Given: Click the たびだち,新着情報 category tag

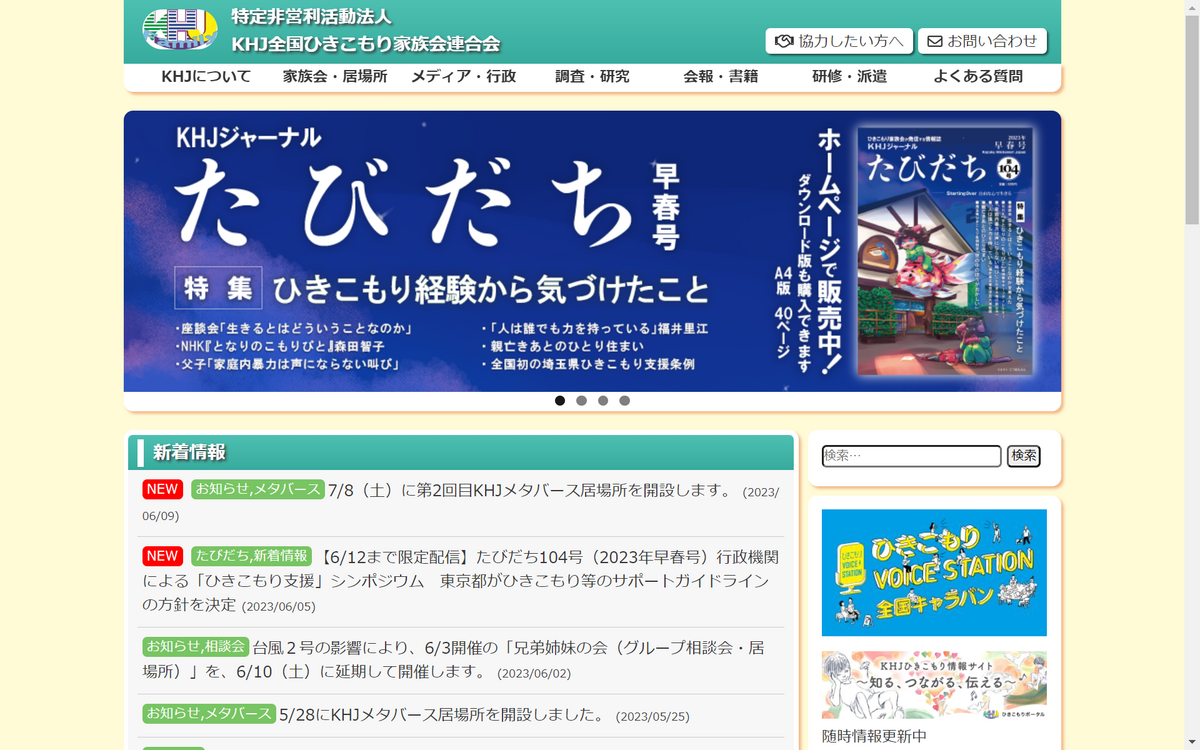Looking at the screenshot, I should click(x=252, y=556).
